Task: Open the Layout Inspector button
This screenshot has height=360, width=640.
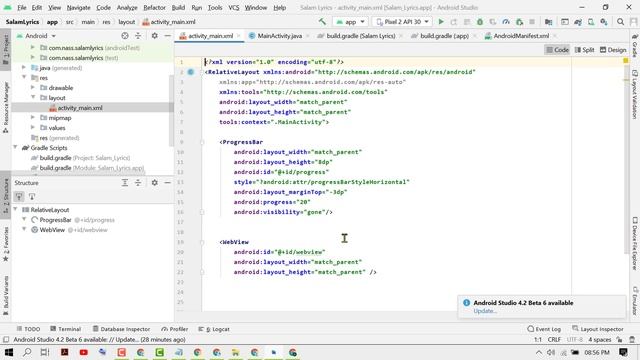Action: 598,329
